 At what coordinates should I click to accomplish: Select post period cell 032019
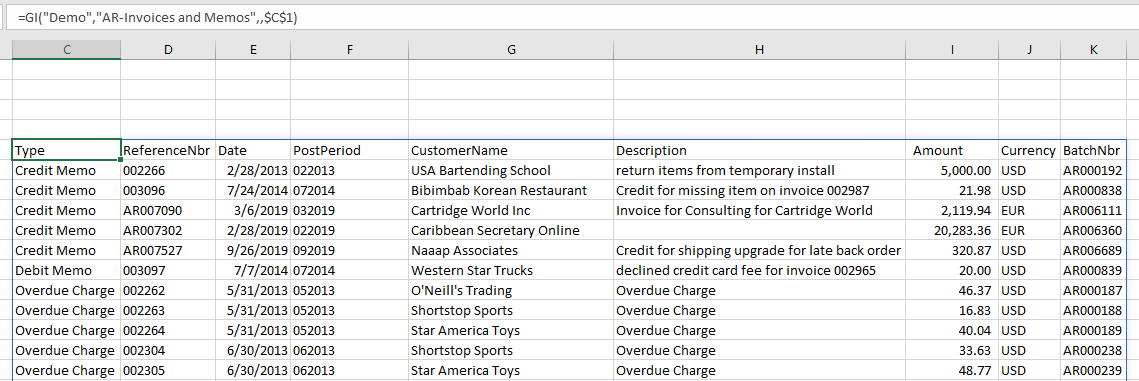click(349, 210)
